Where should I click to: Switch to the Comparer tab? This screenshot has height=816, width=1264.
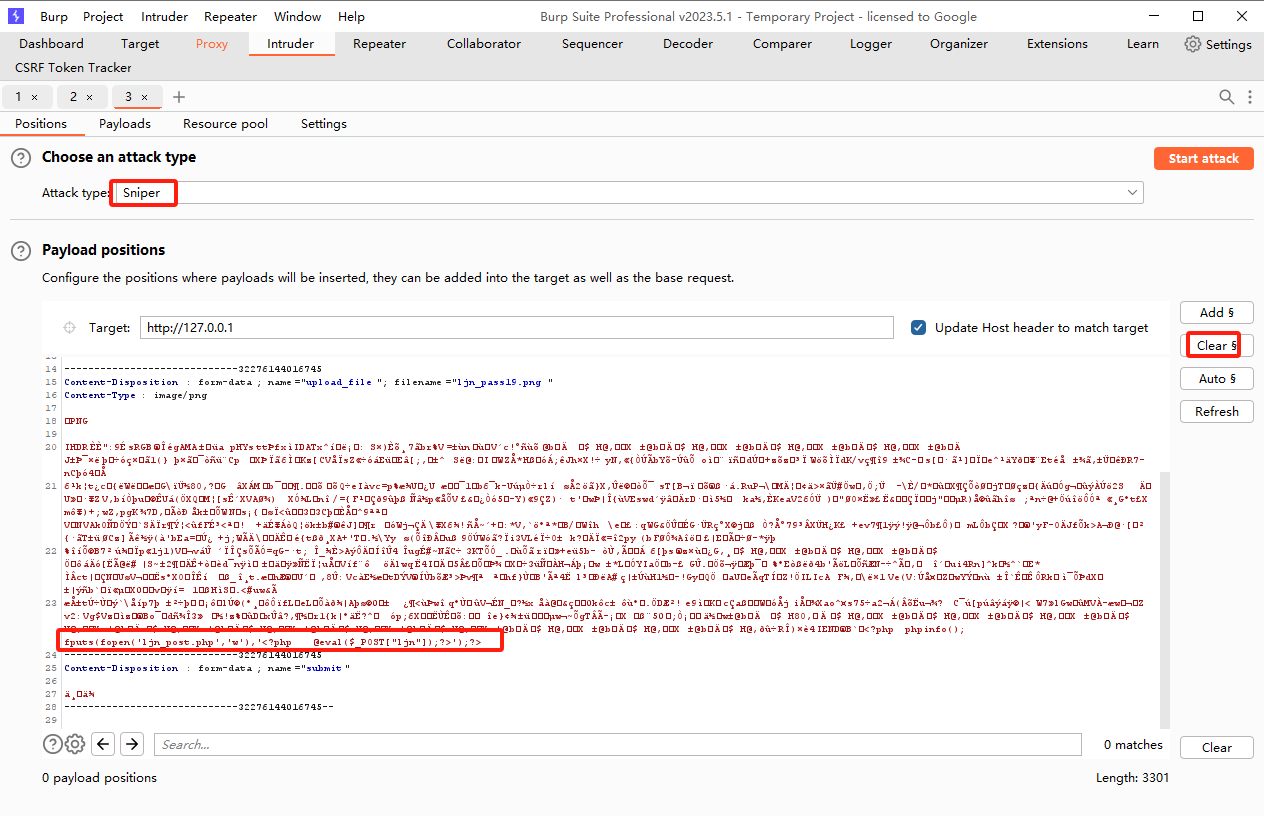pyautogui.click(x=782, y=44)
